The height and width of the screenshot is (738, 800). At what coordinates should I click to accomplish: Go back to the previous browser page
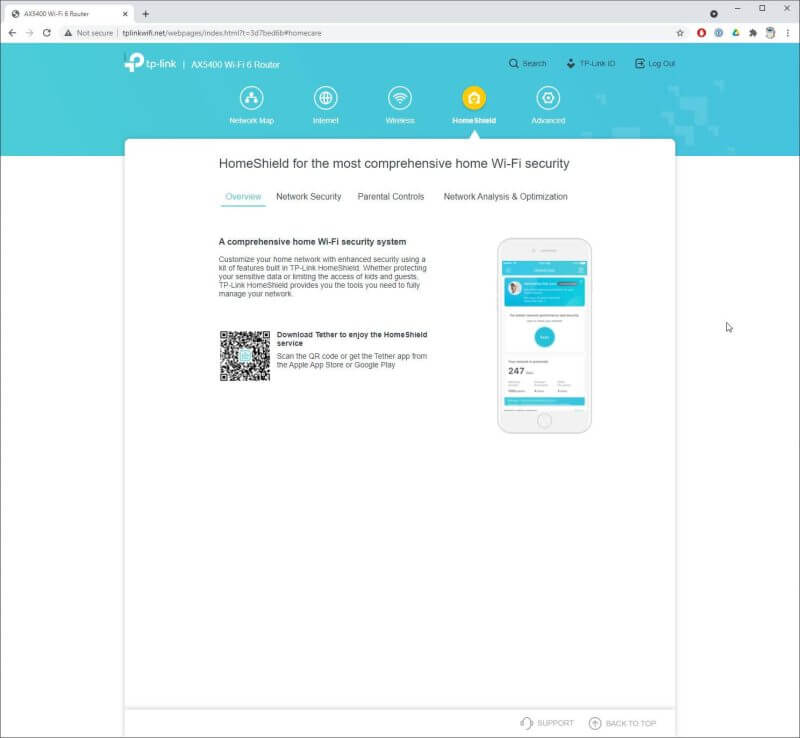coord(13,33)
